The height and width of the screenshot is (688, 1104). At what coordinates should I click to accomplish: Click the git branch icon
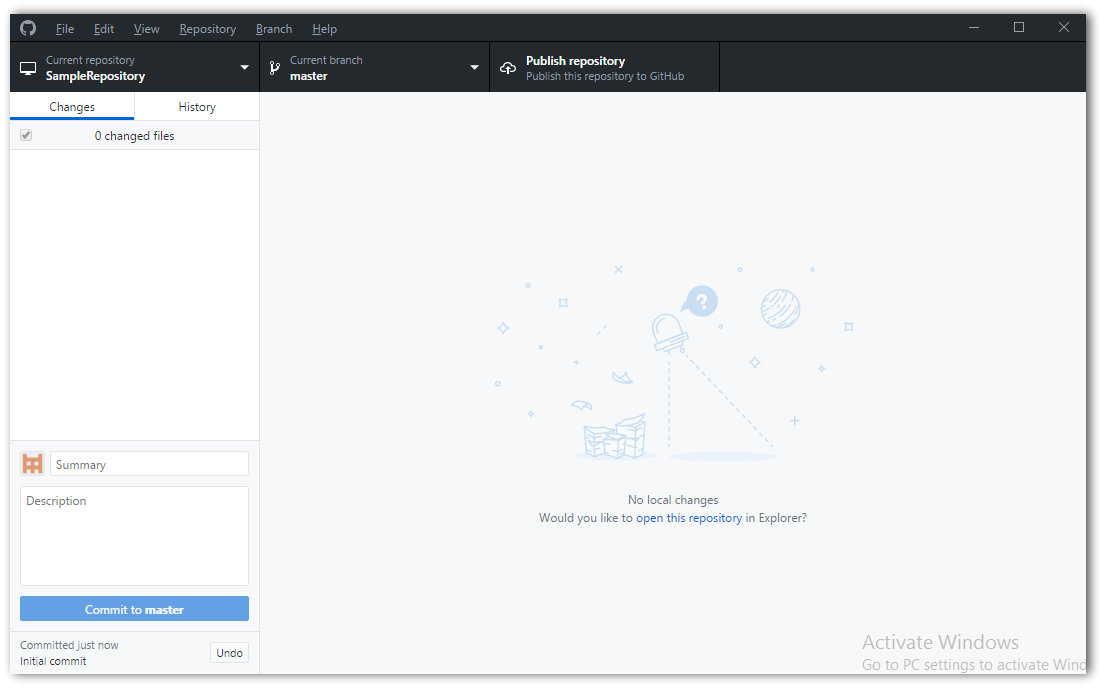pos(275,68)
